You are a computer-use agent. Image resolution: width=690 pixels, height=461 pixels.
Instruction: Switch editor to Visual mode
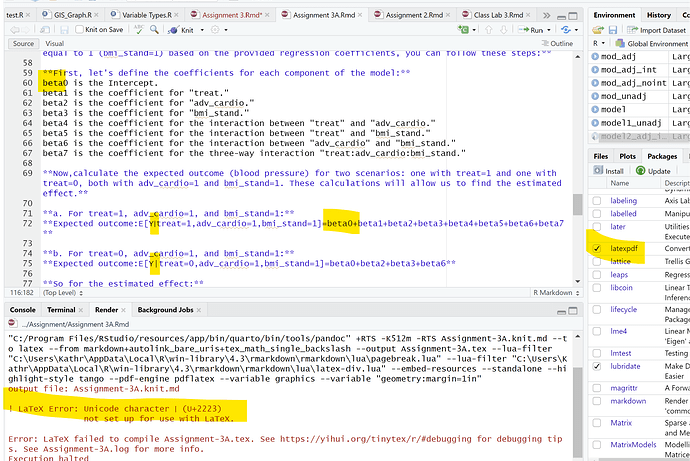tap(55, 44)
